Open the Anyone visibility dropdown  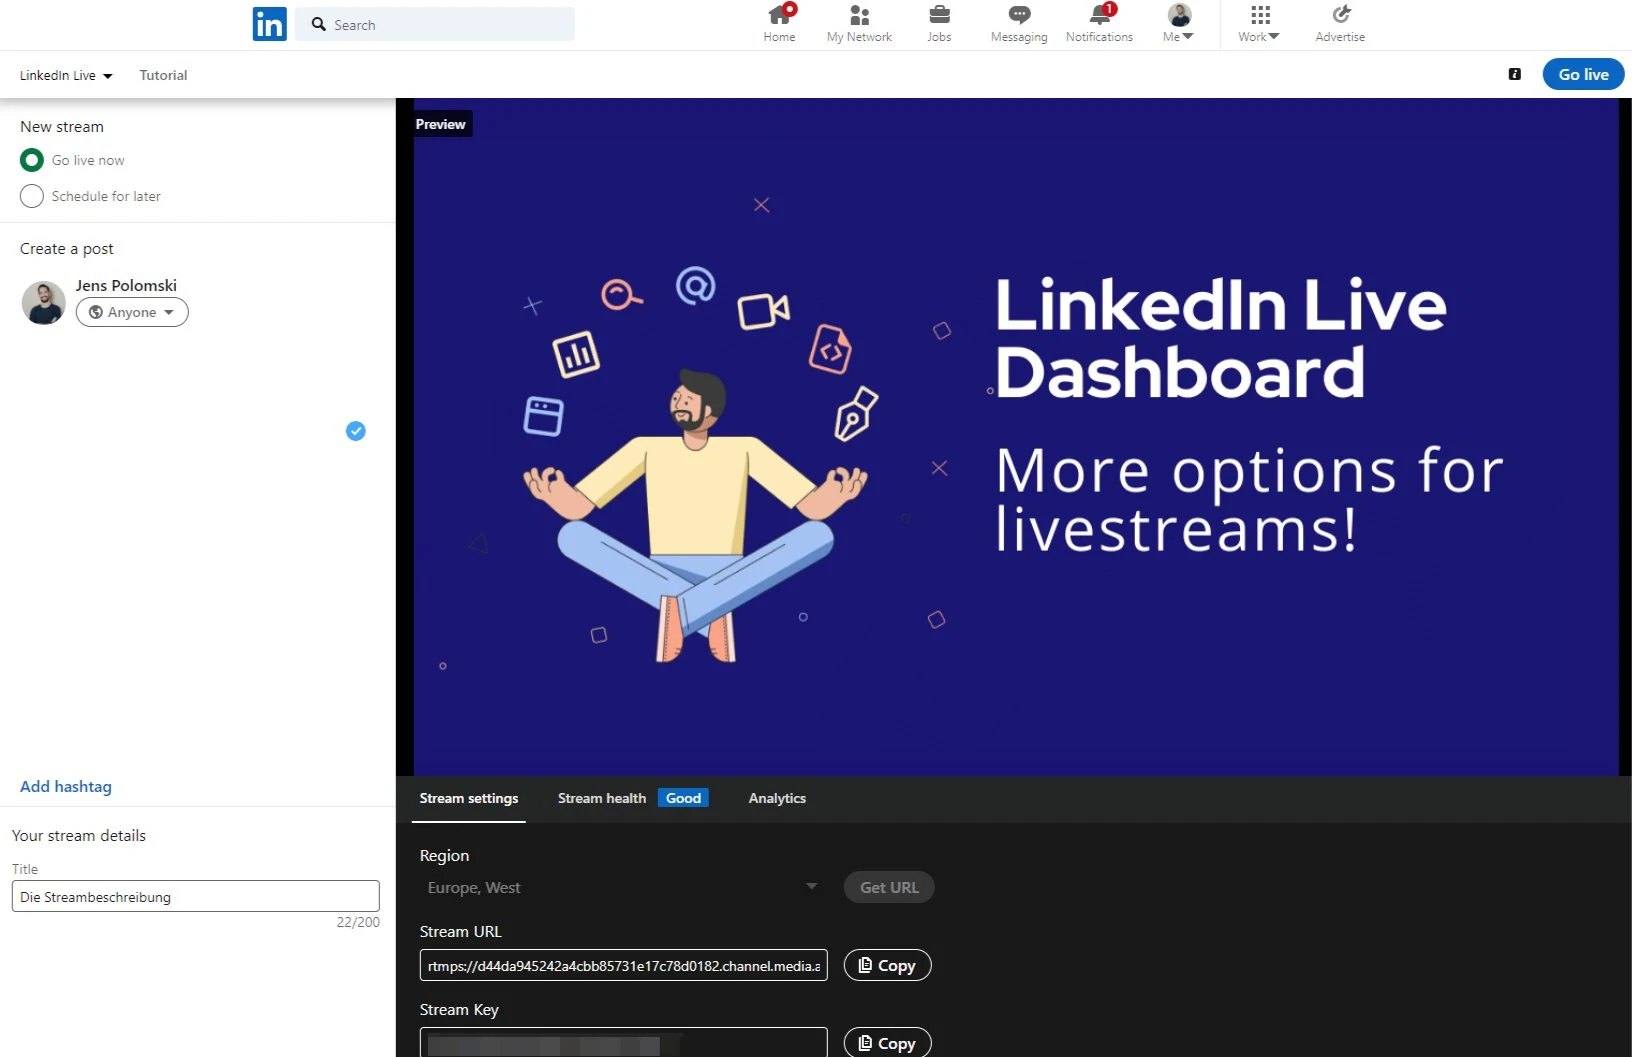click(x=131, y=312)
